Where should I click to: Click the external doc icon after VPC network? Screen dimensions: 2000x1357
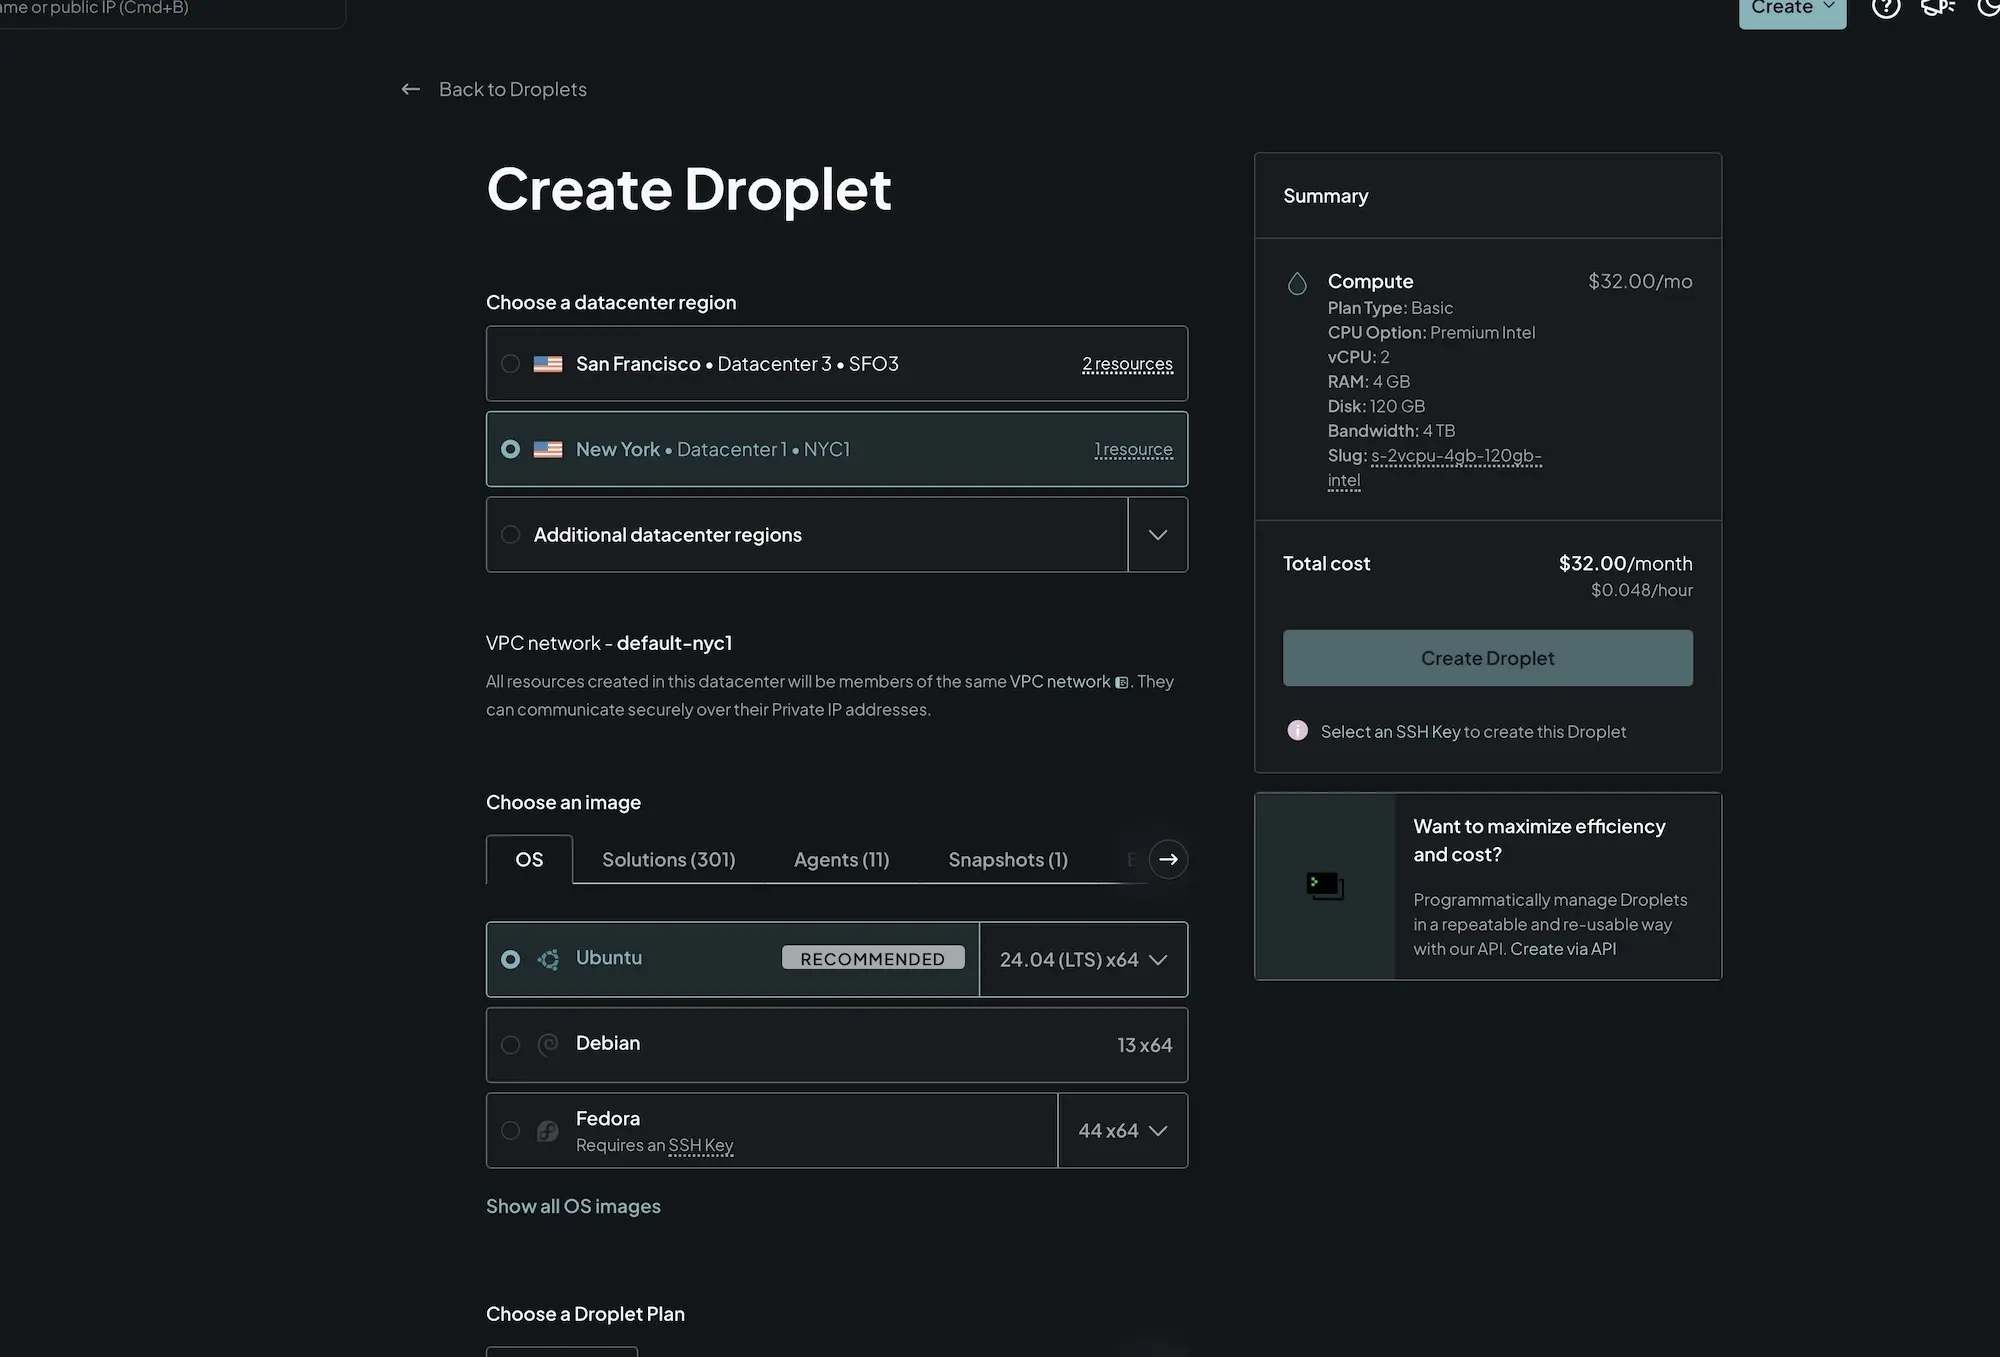coord(1122,682)
